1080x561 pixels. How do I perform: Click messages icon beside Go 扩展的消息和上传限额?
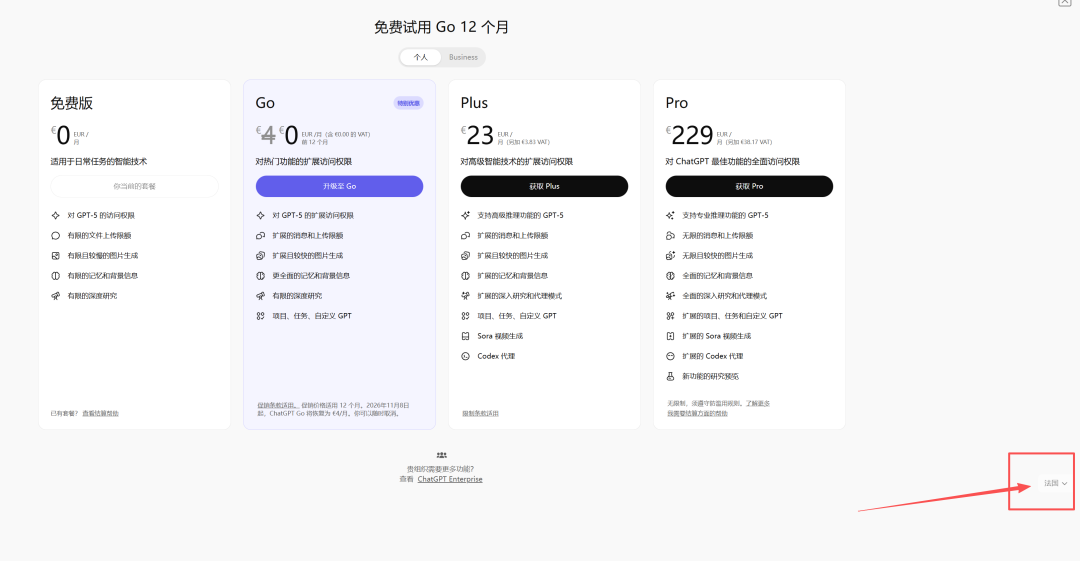tap(260, 236)
